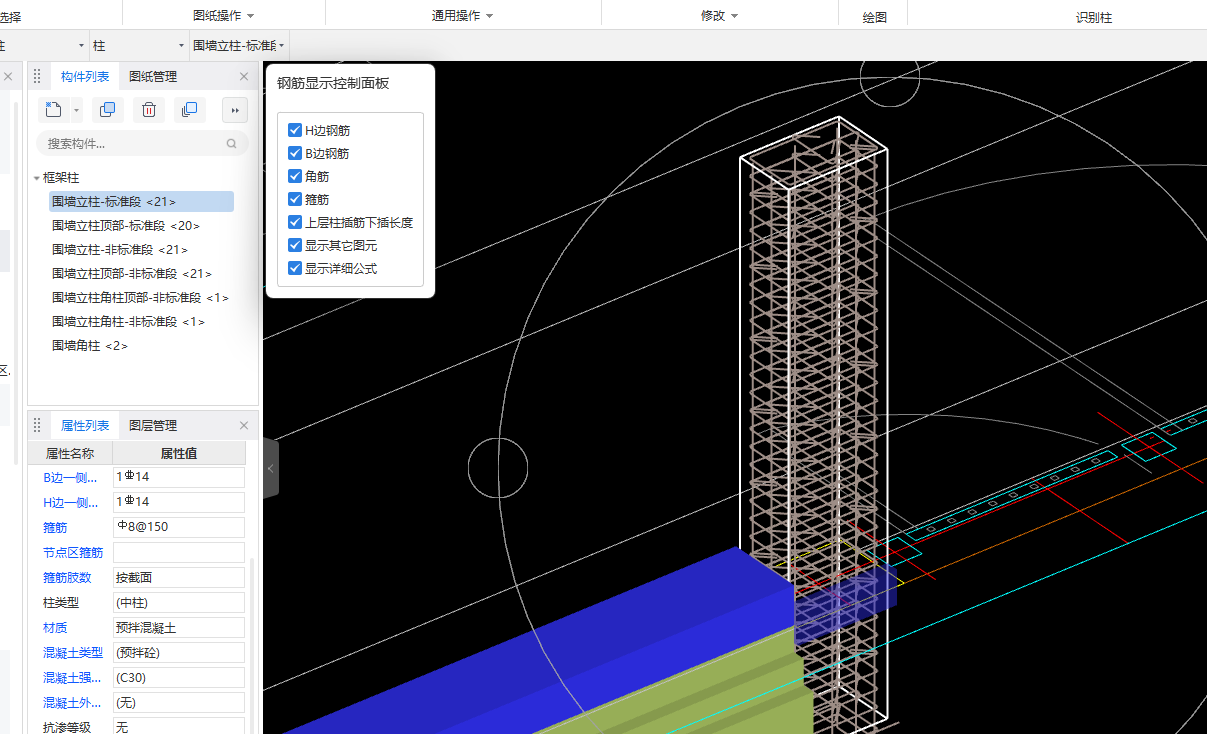
Task: Close the 属性列表 panel
Action: tap(244, 425)
